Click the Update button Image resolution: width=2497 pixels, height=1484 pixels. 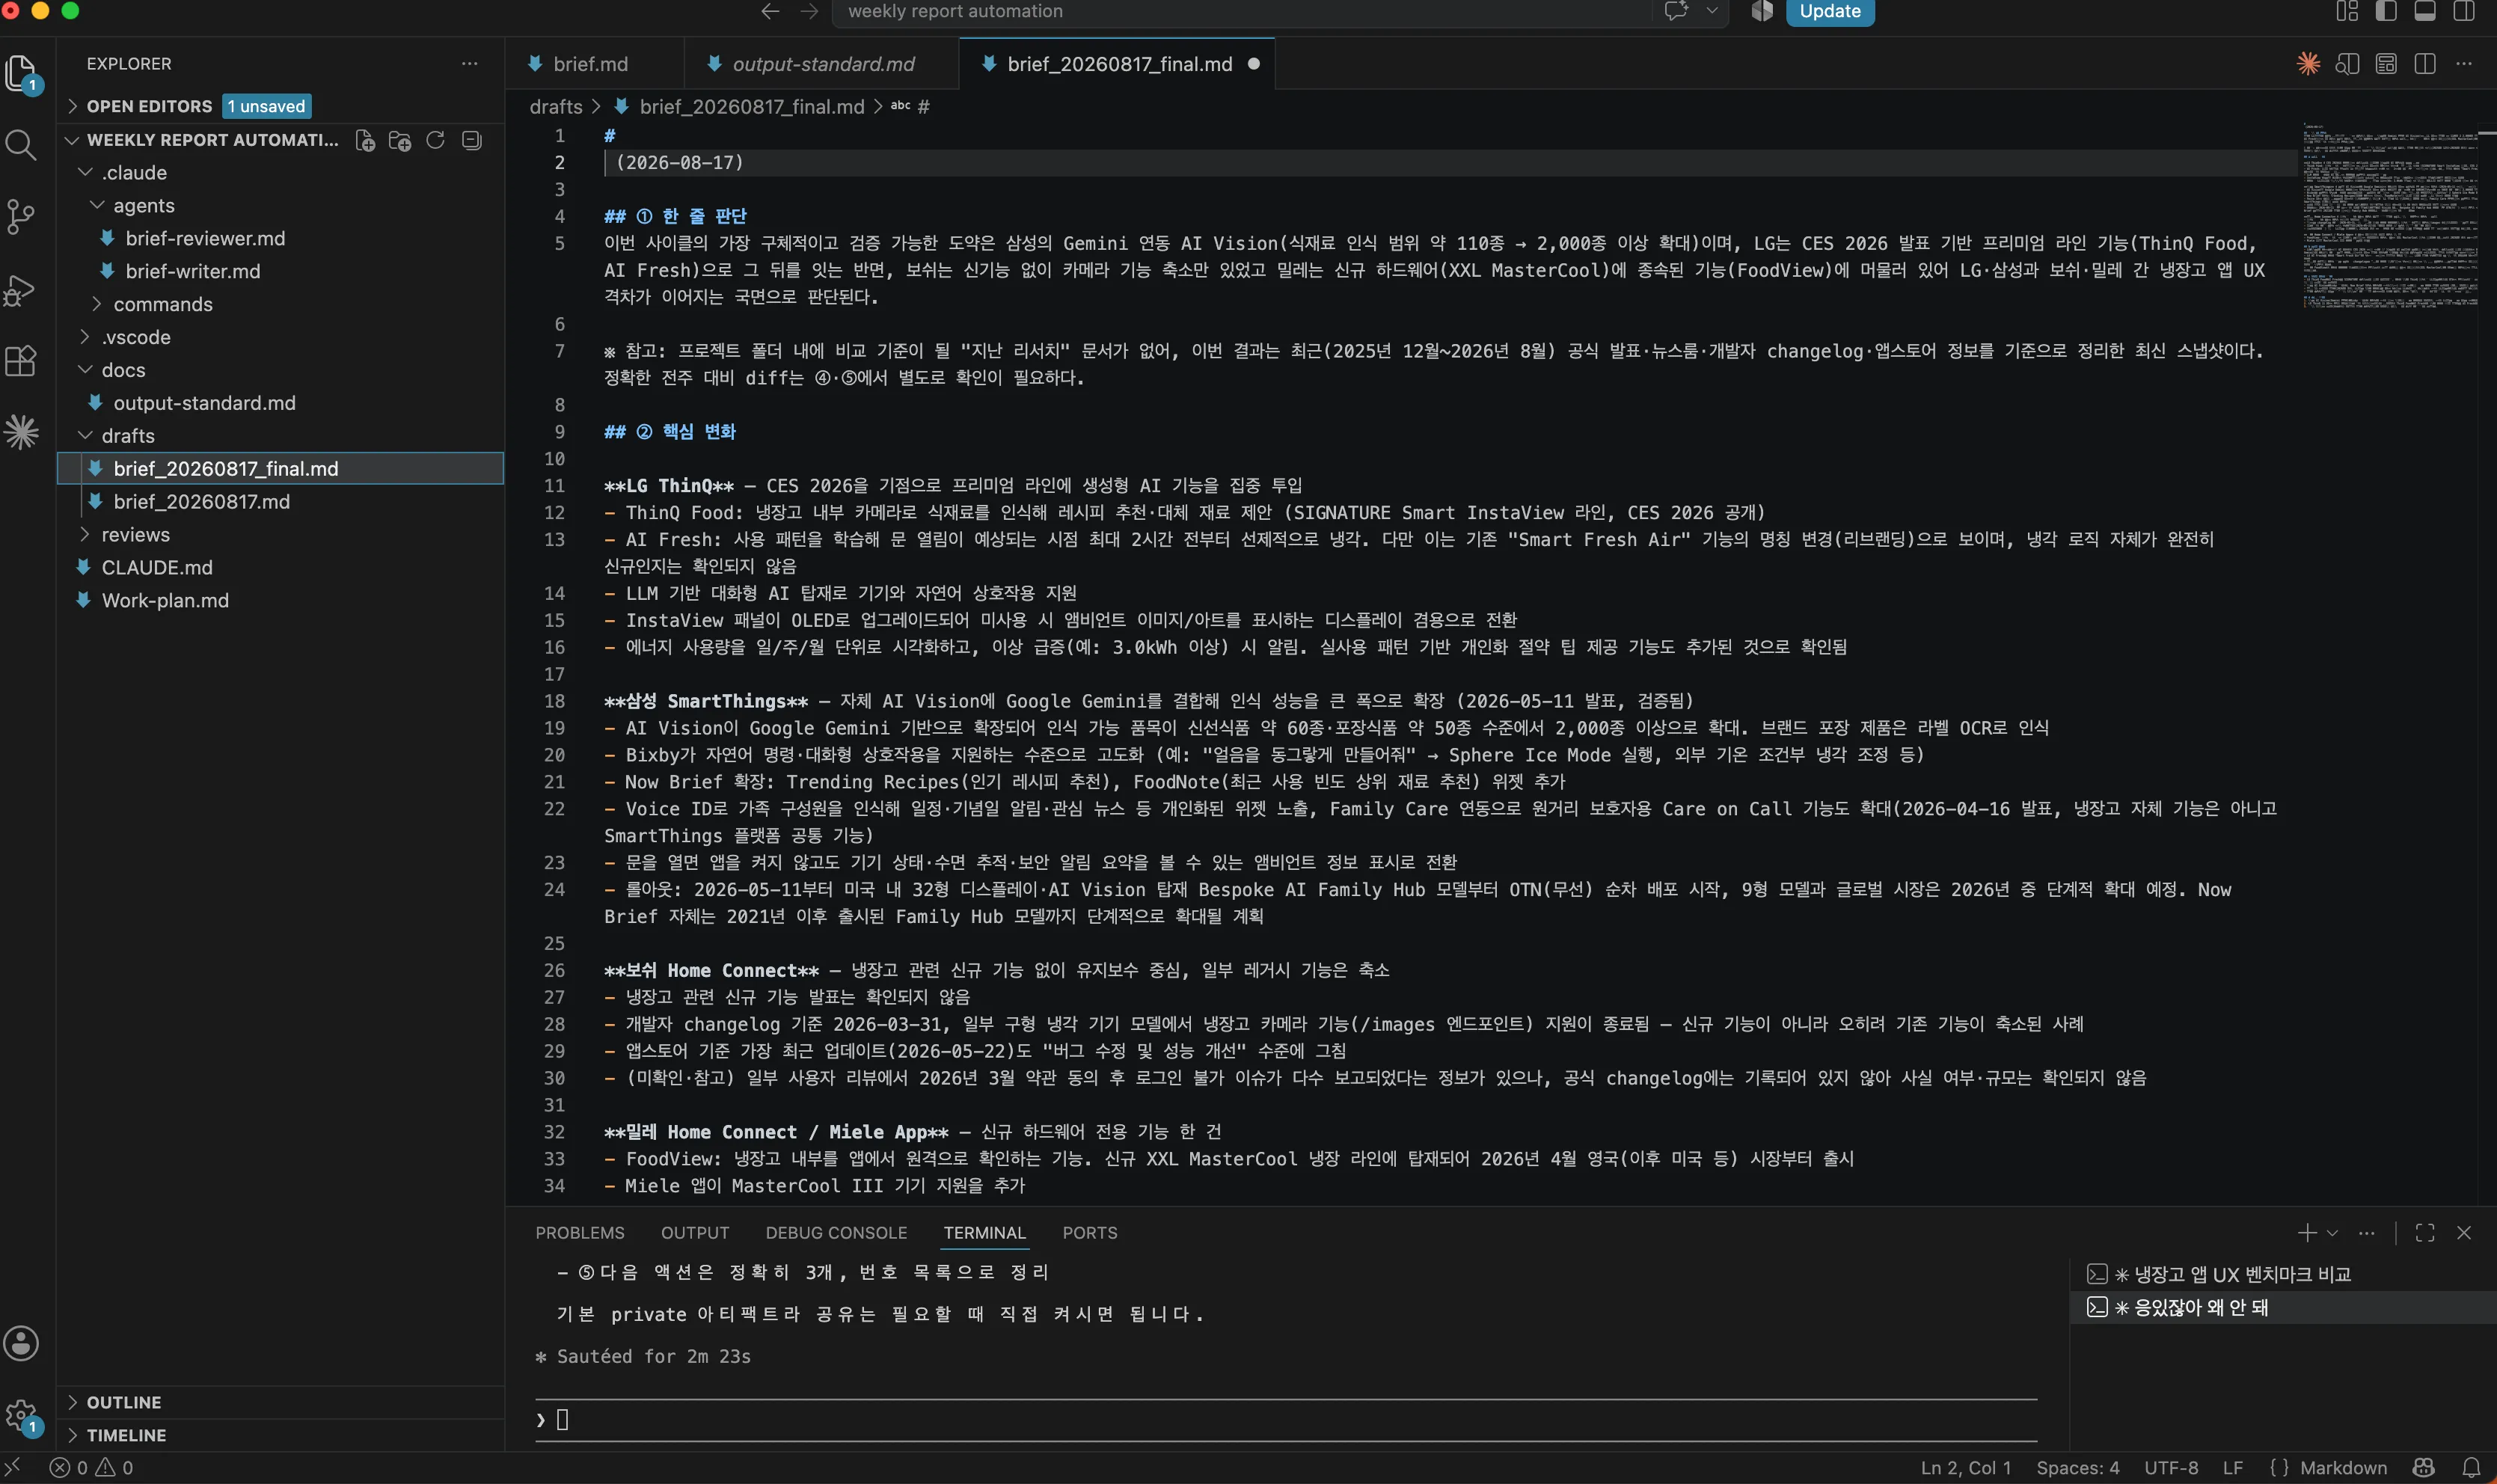pos(1830,11)
